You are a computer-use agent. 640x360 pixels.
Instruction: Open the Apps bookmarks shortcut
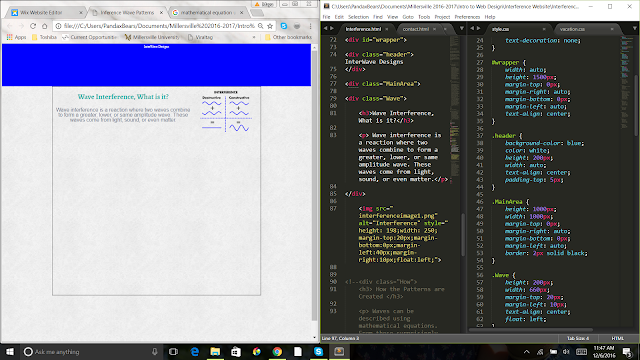pyautogui.click(x=16, y=37)
